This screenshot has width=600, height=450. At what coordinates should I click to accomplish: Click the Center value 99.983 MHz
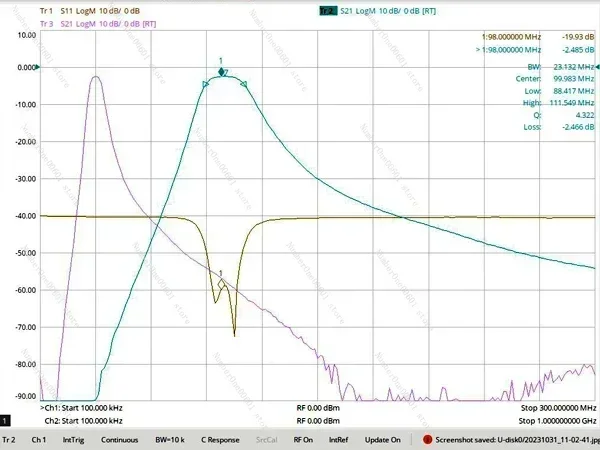[574, 79]
